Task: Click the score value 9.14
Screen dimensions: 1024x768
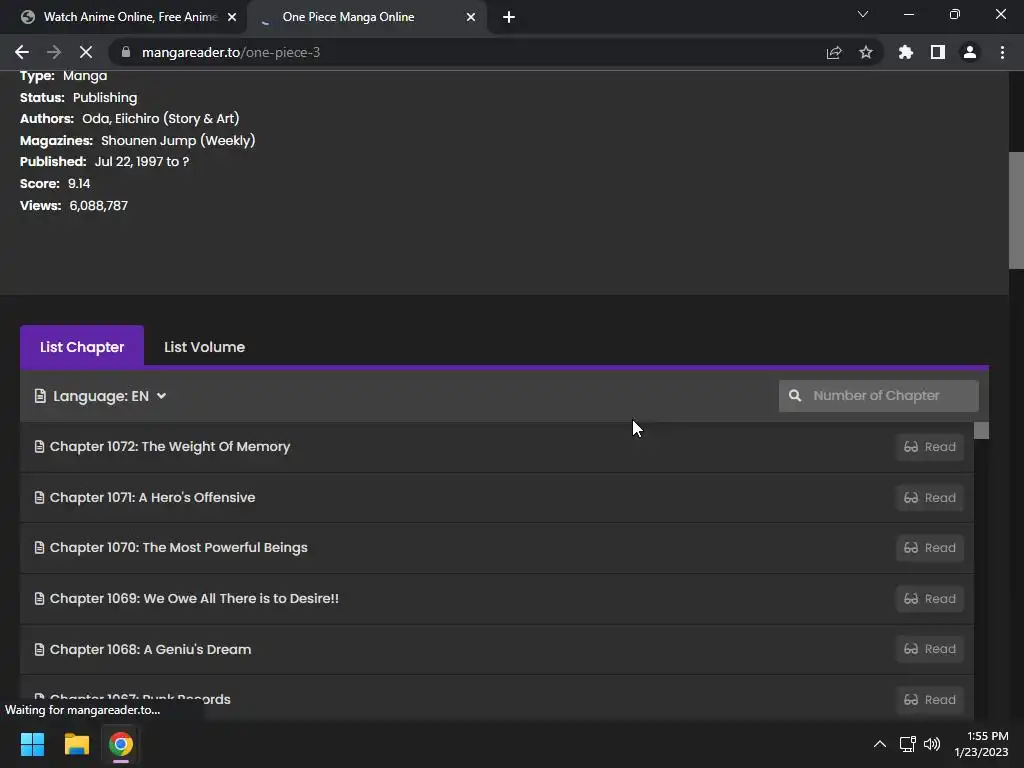Action: coord(79,184)
